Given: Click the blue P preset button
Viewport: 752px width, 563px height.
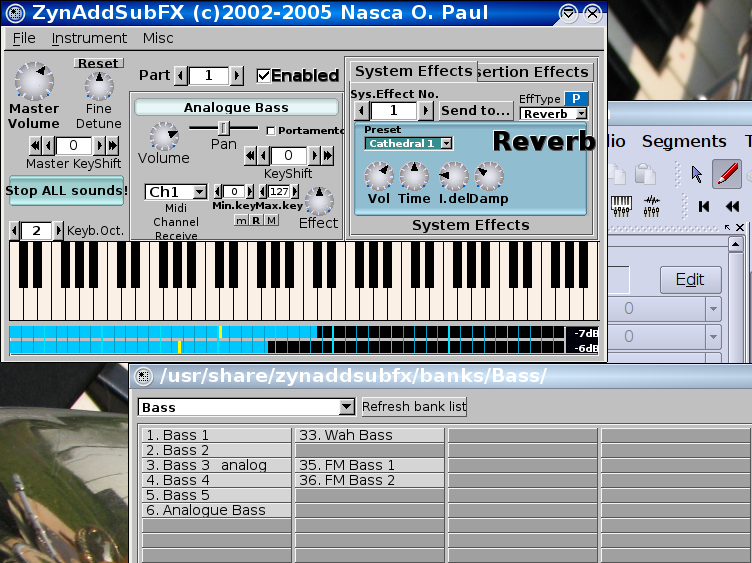Looking at the screenshot, I should (x=576, y=99).
